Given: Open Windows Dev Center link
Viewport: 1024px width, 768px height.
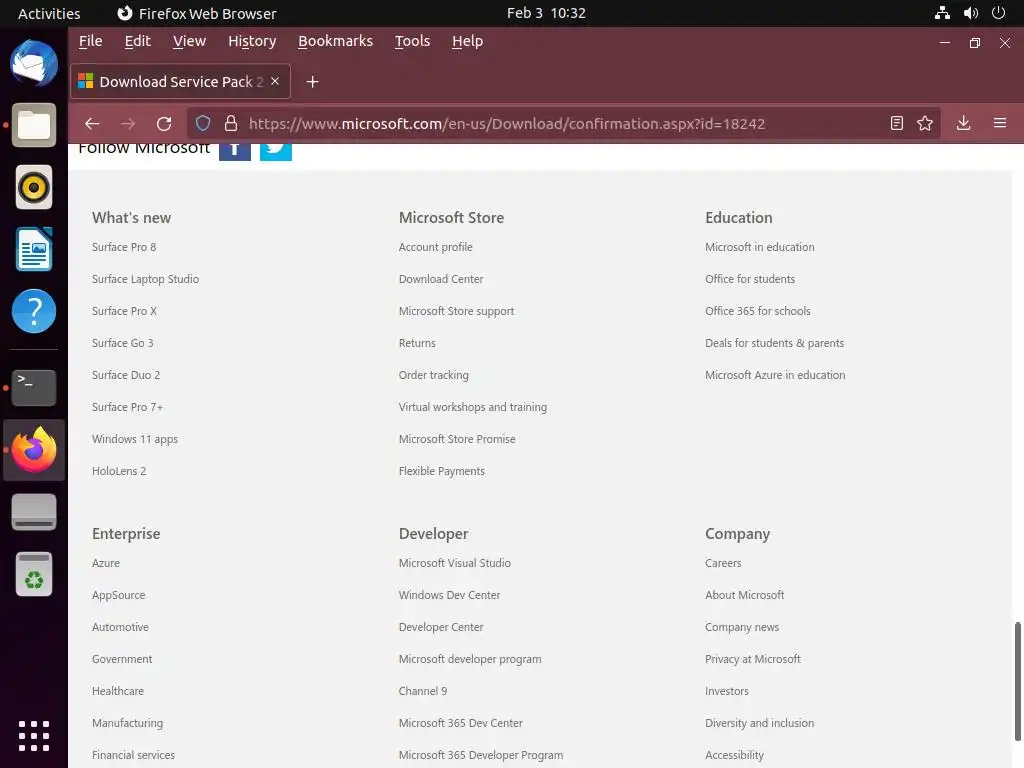Looking at the screenshot, I should click(x=449, y=595).
